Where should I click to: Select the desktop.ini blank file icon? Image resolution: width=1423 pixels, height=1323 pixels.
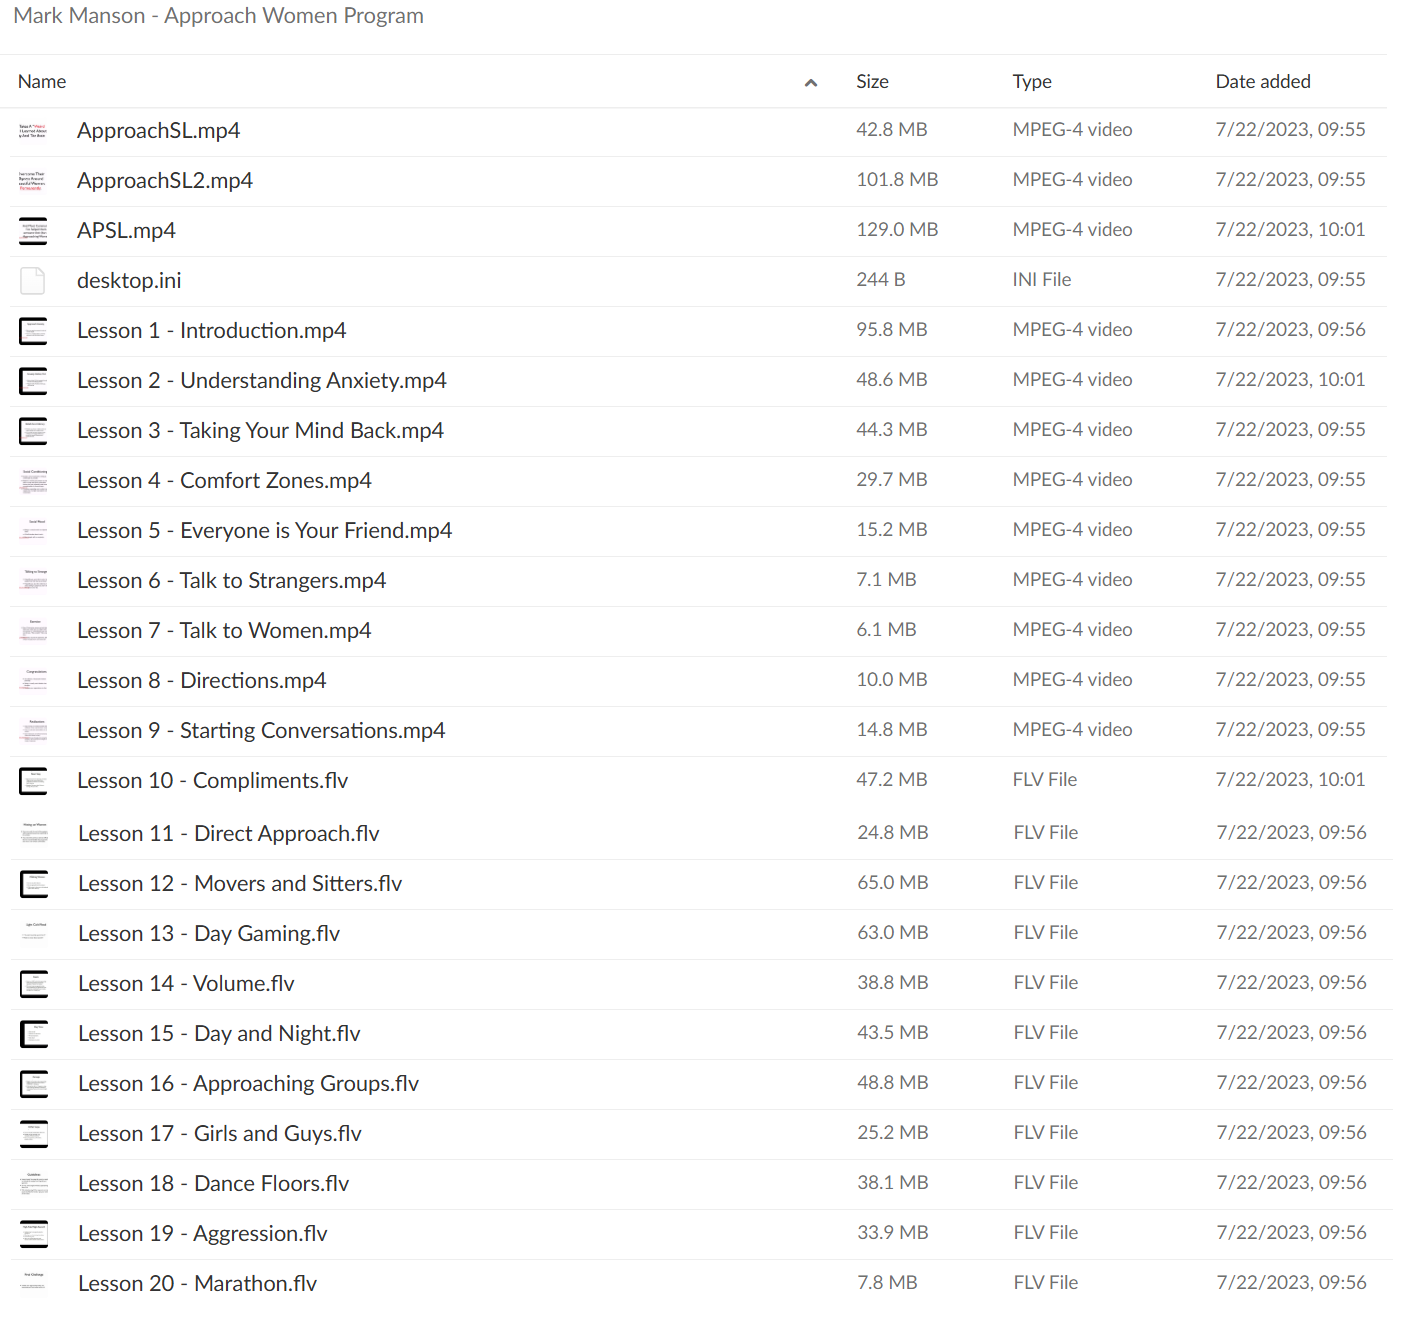pyautogui.click(x=33, y=281)
